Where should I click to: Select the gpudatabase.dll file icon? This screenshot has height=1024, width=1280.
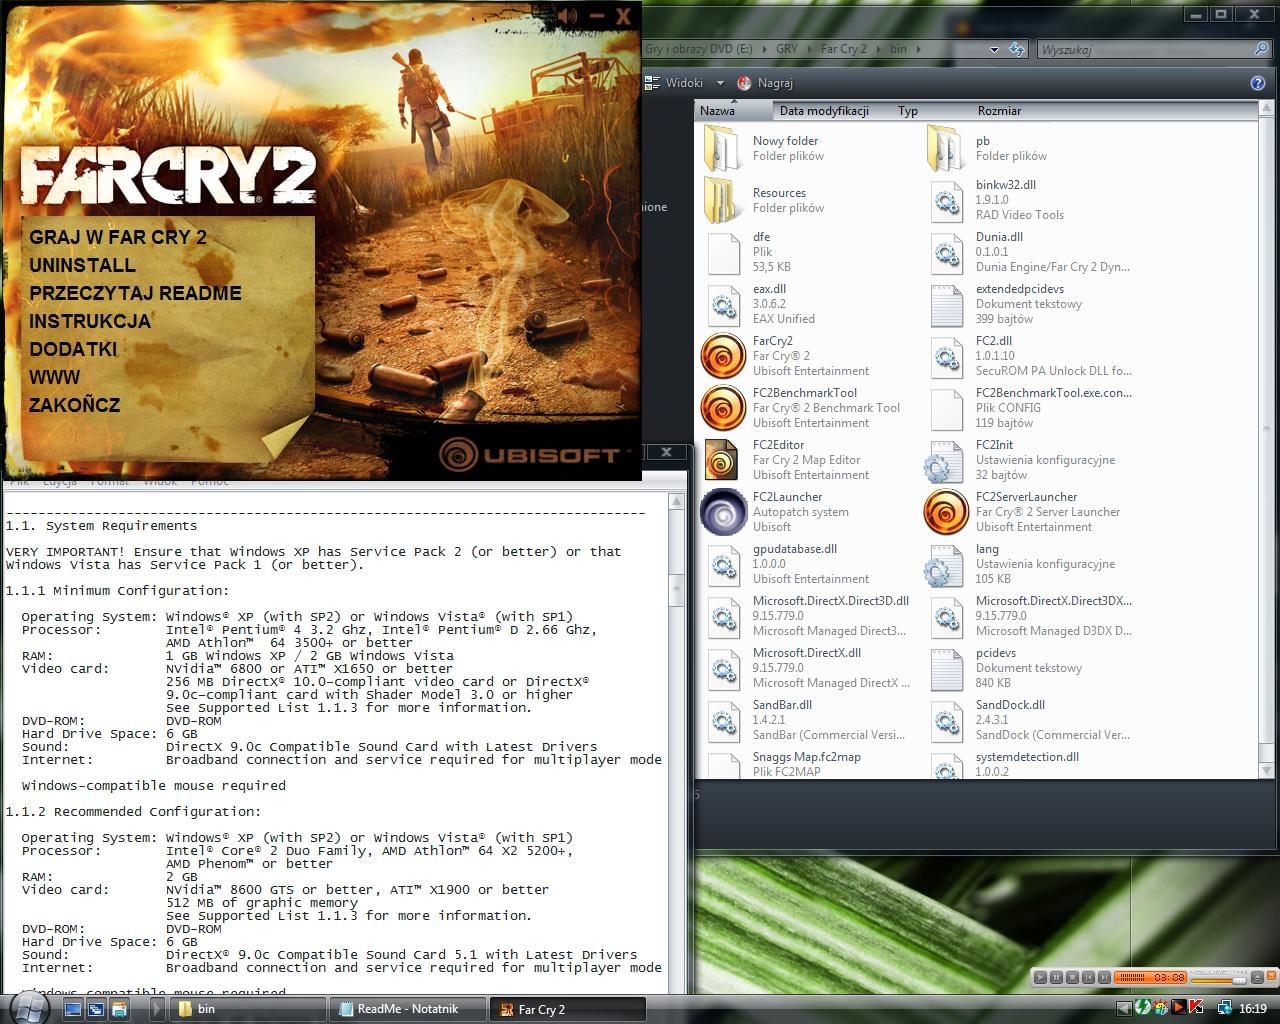click(x=723, y=564)
